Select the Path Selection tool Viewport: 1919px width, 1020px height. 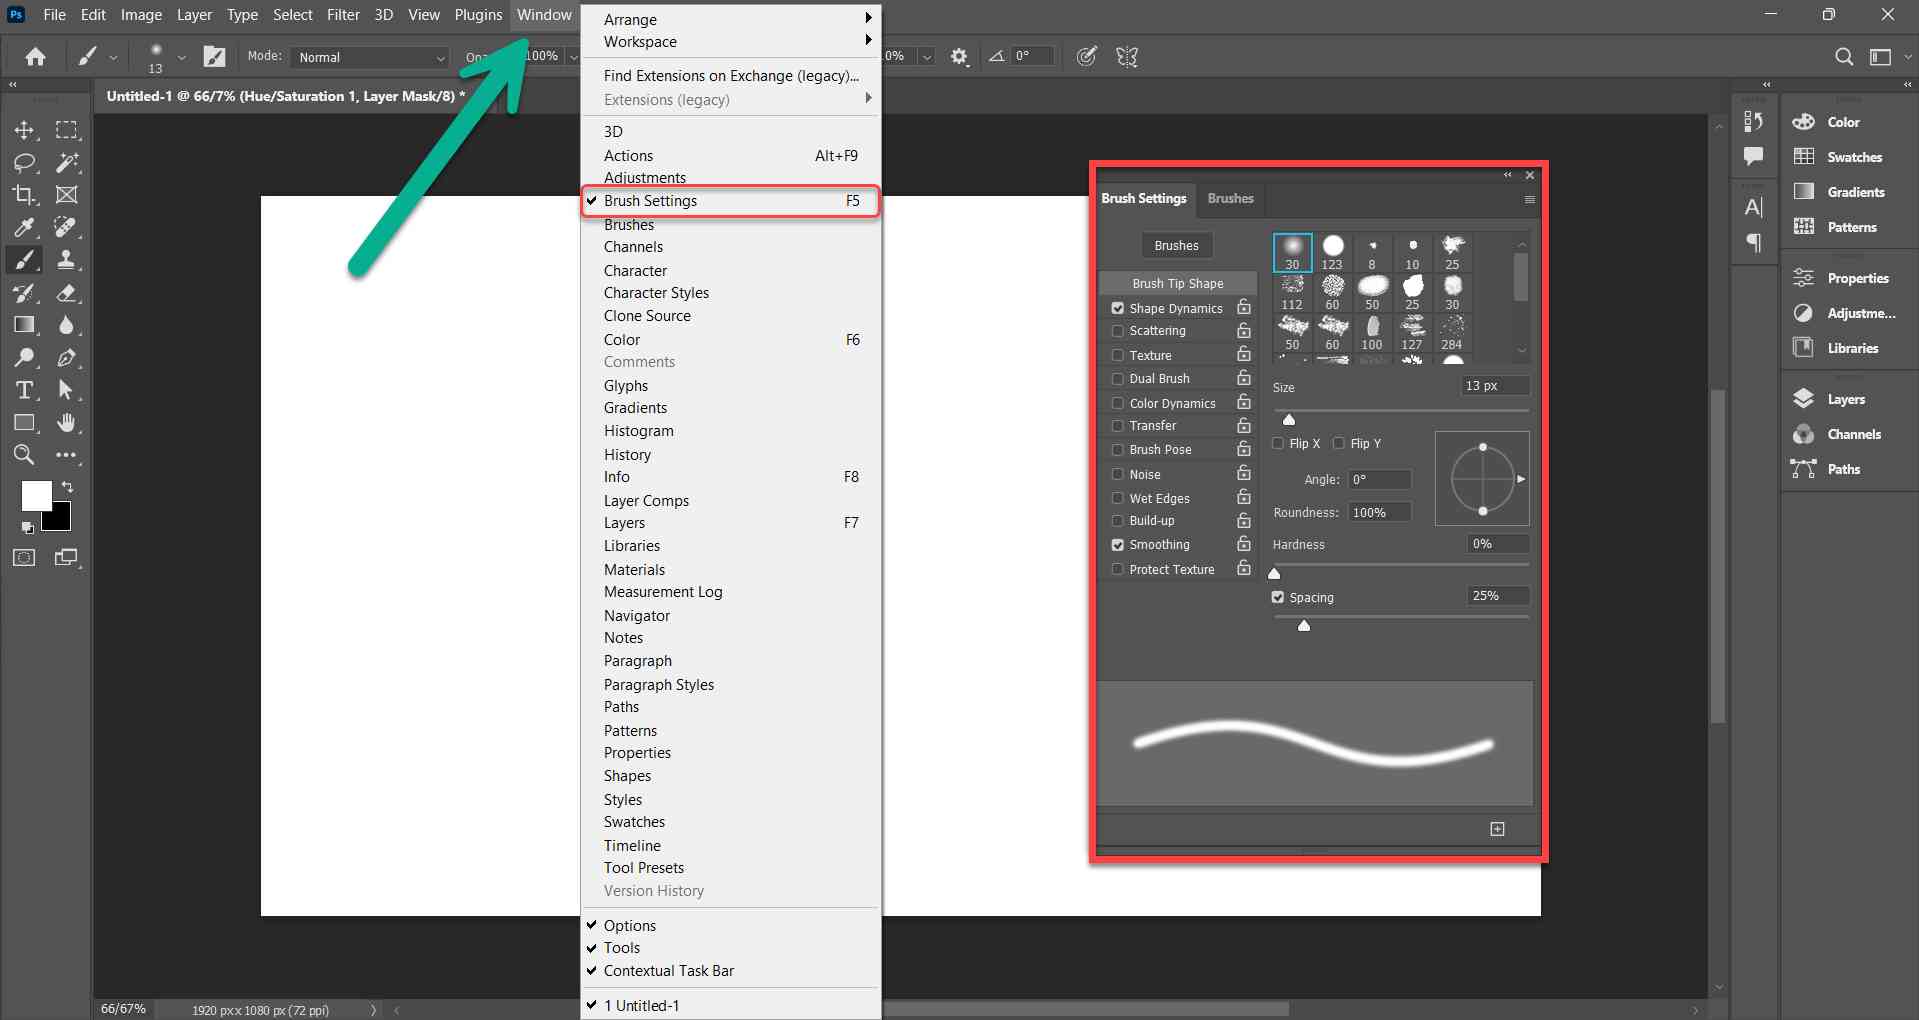pyautogui.click(x=67, y=390)
